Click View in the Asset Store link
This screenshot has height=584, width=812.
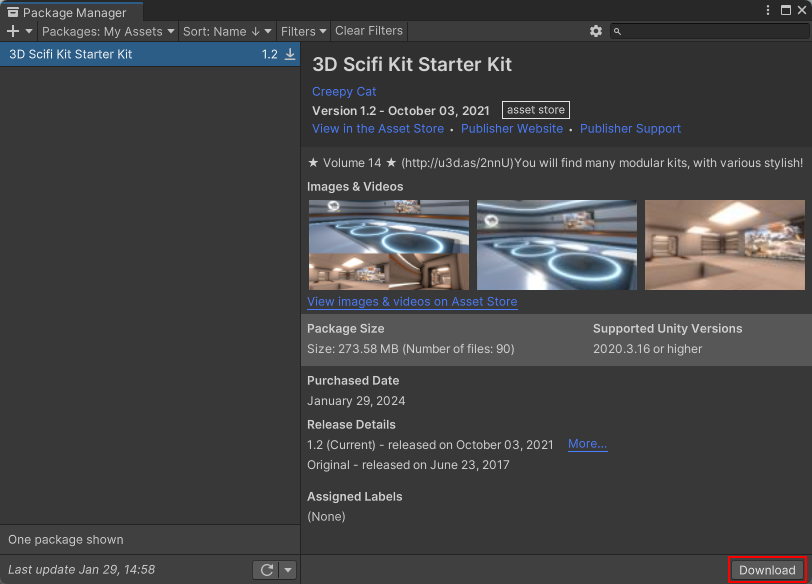(378, 128)
